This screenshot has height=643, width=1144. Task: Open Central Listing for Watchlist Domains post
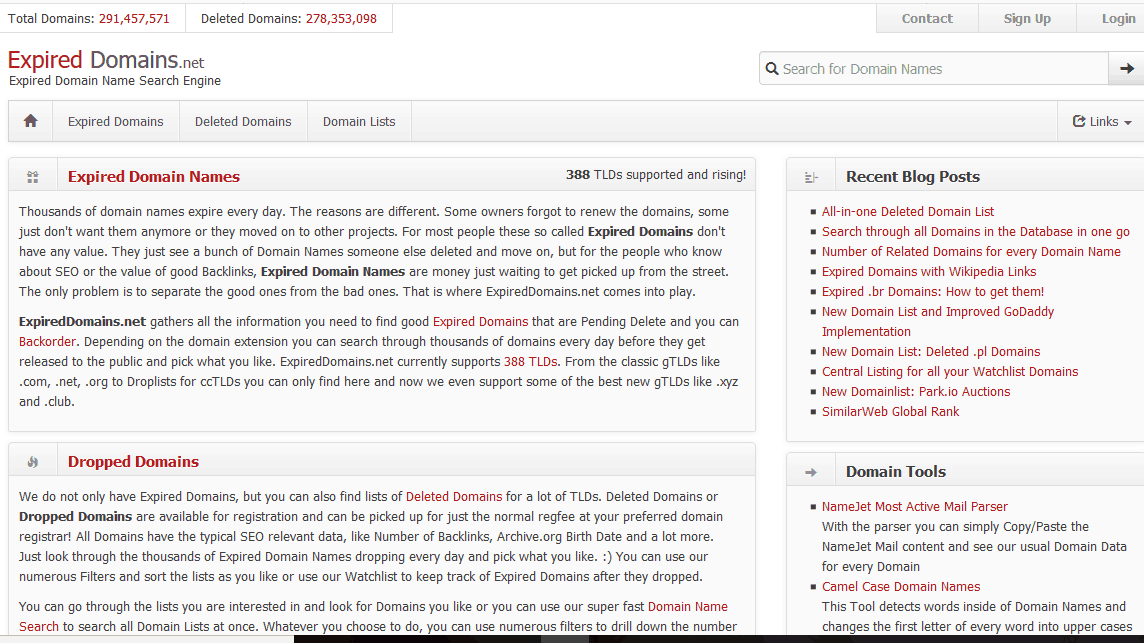(x=950, y=371)
